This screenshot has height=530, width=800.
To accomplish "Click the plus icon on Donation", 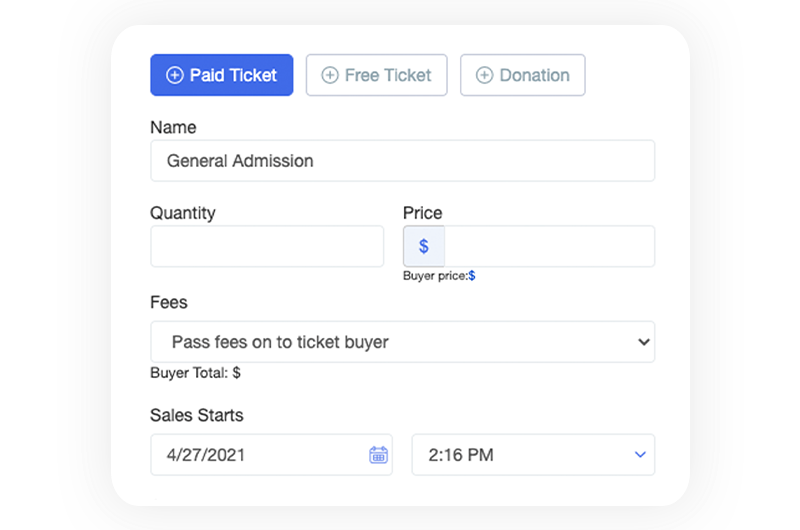I will pos(484,75).
